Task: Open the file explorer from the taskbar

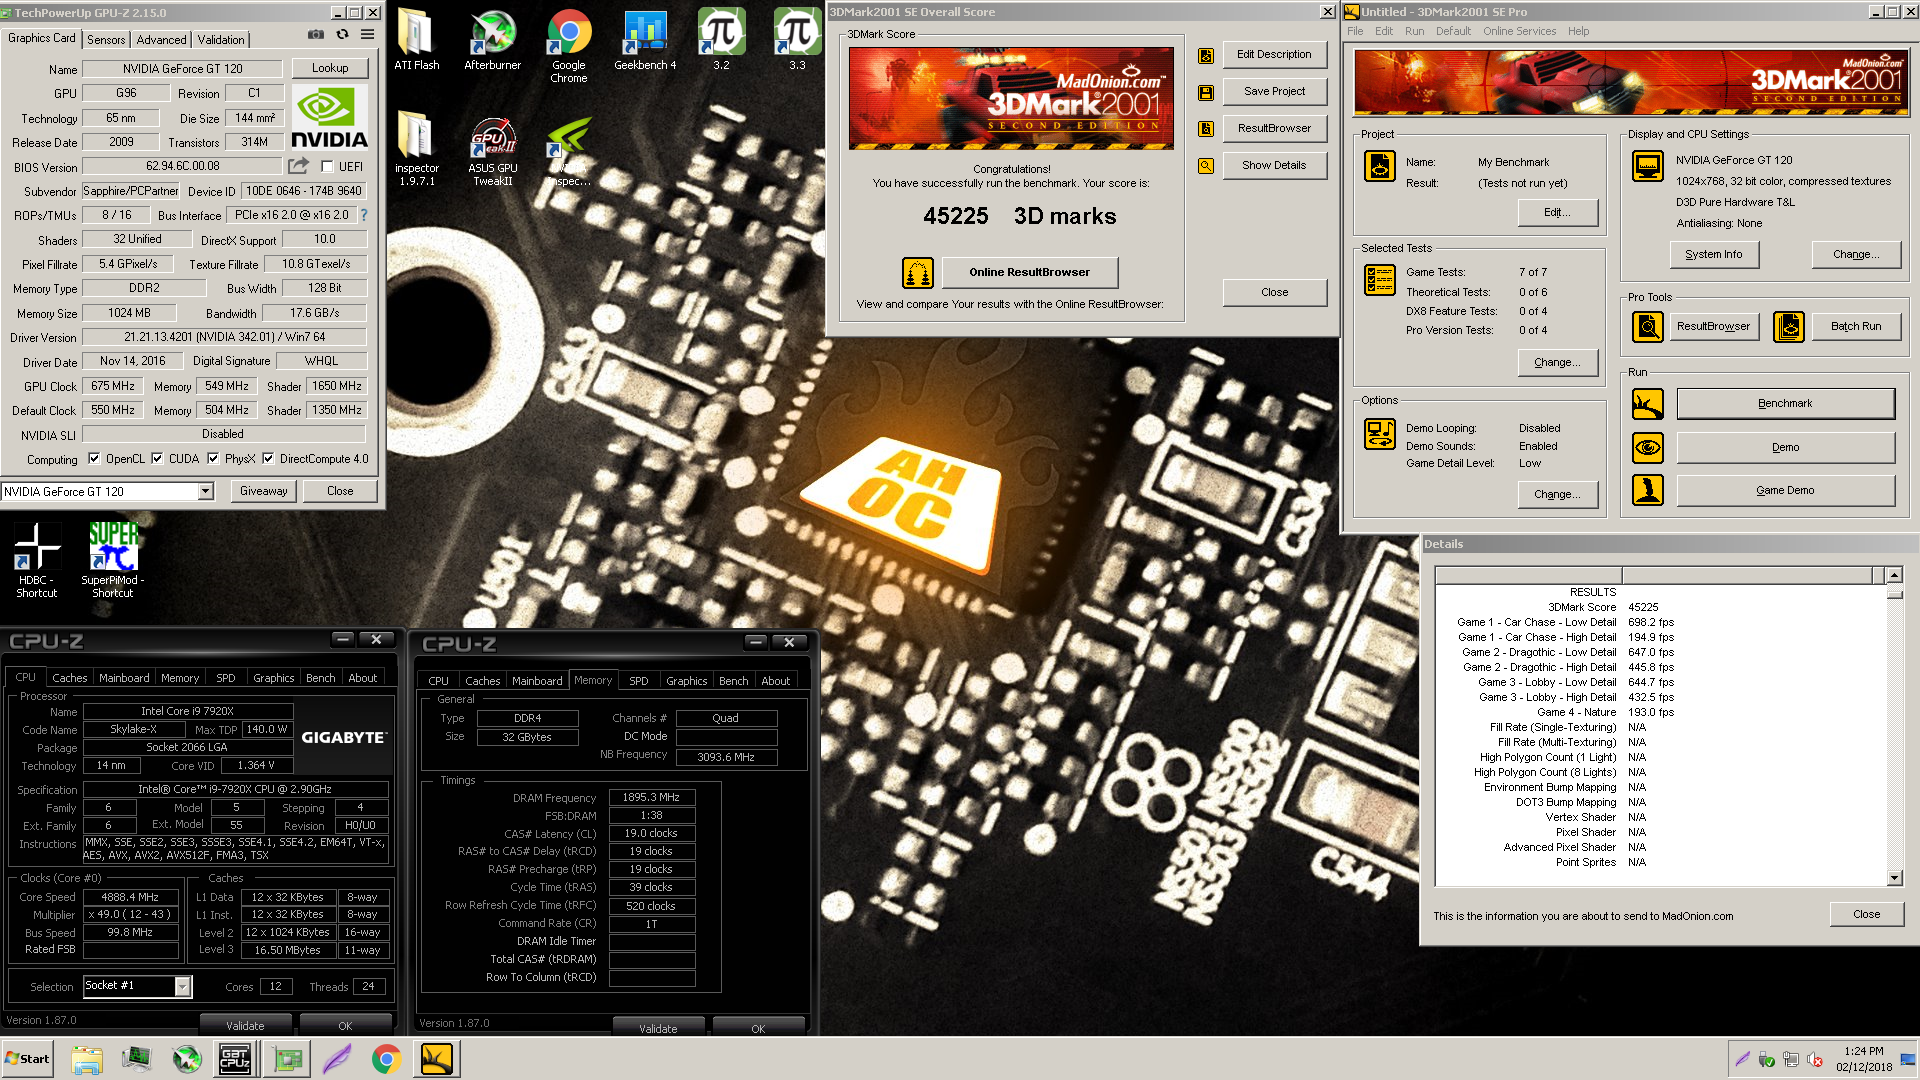Action: pyautogui.click(x=87, y=1059)
